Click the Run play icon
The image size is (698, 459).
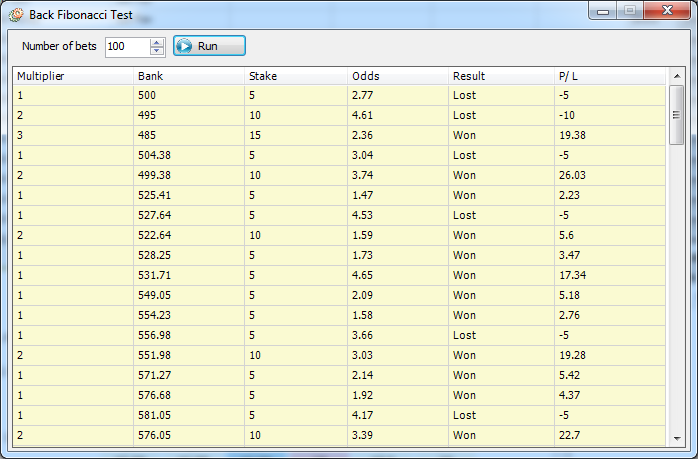point(184,46)
